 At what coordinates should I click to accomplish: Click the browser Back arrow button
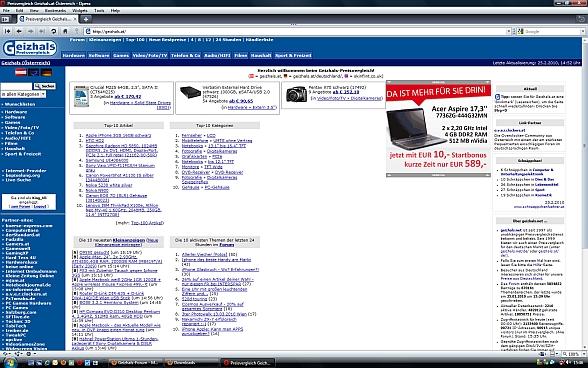(x=19, y=32)
